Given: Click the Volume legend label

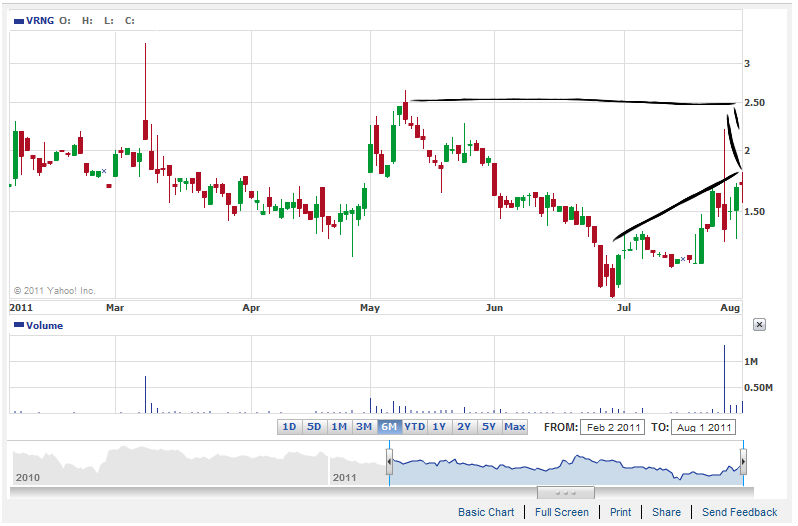Looking at the screenshot, I should (x=44, y=326).
